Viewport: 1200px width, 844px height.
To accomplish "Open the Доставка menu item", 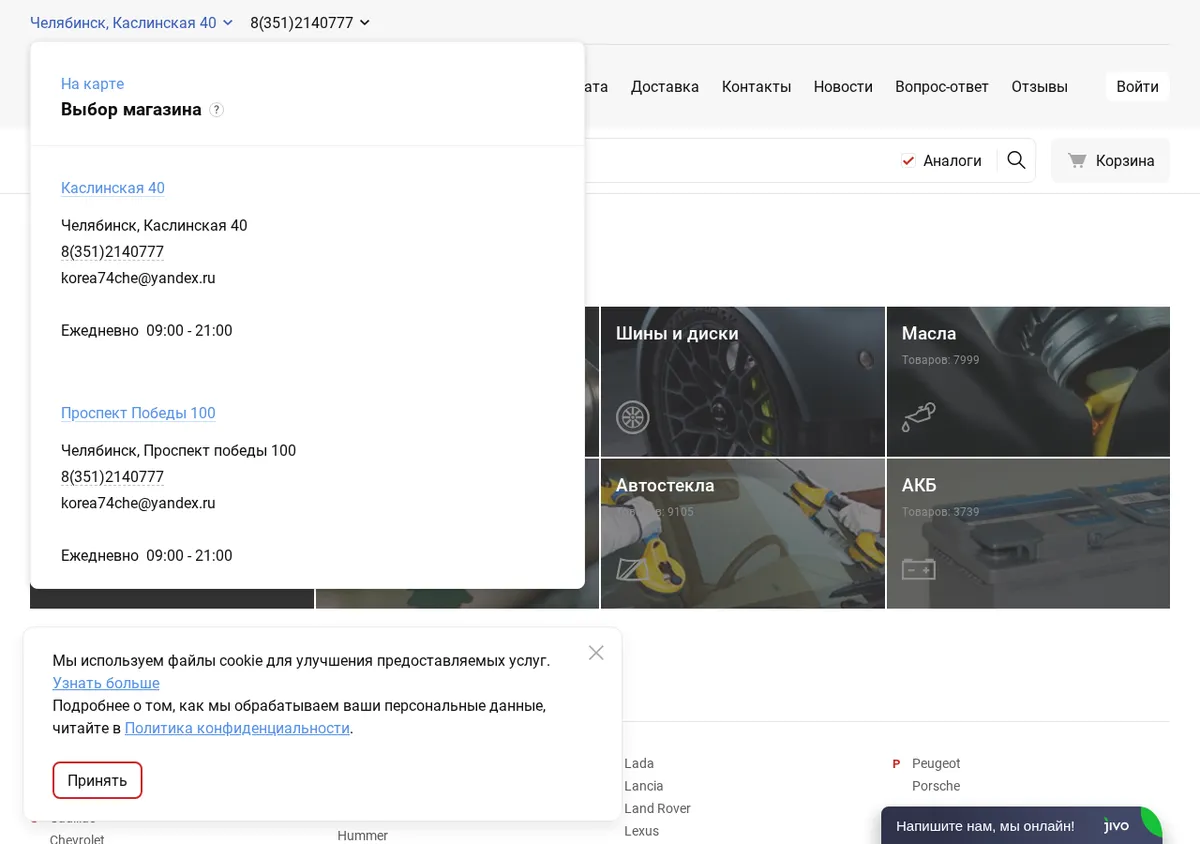I will point(665,86).
